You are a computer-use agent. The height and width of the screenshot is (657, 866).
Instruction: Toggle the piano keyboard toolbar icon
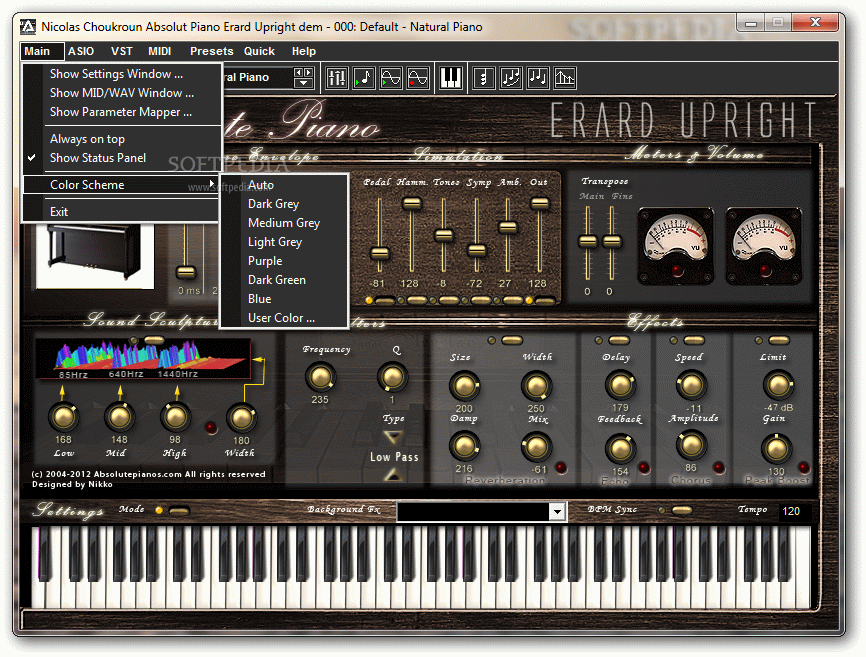click(x=451, y=78)
